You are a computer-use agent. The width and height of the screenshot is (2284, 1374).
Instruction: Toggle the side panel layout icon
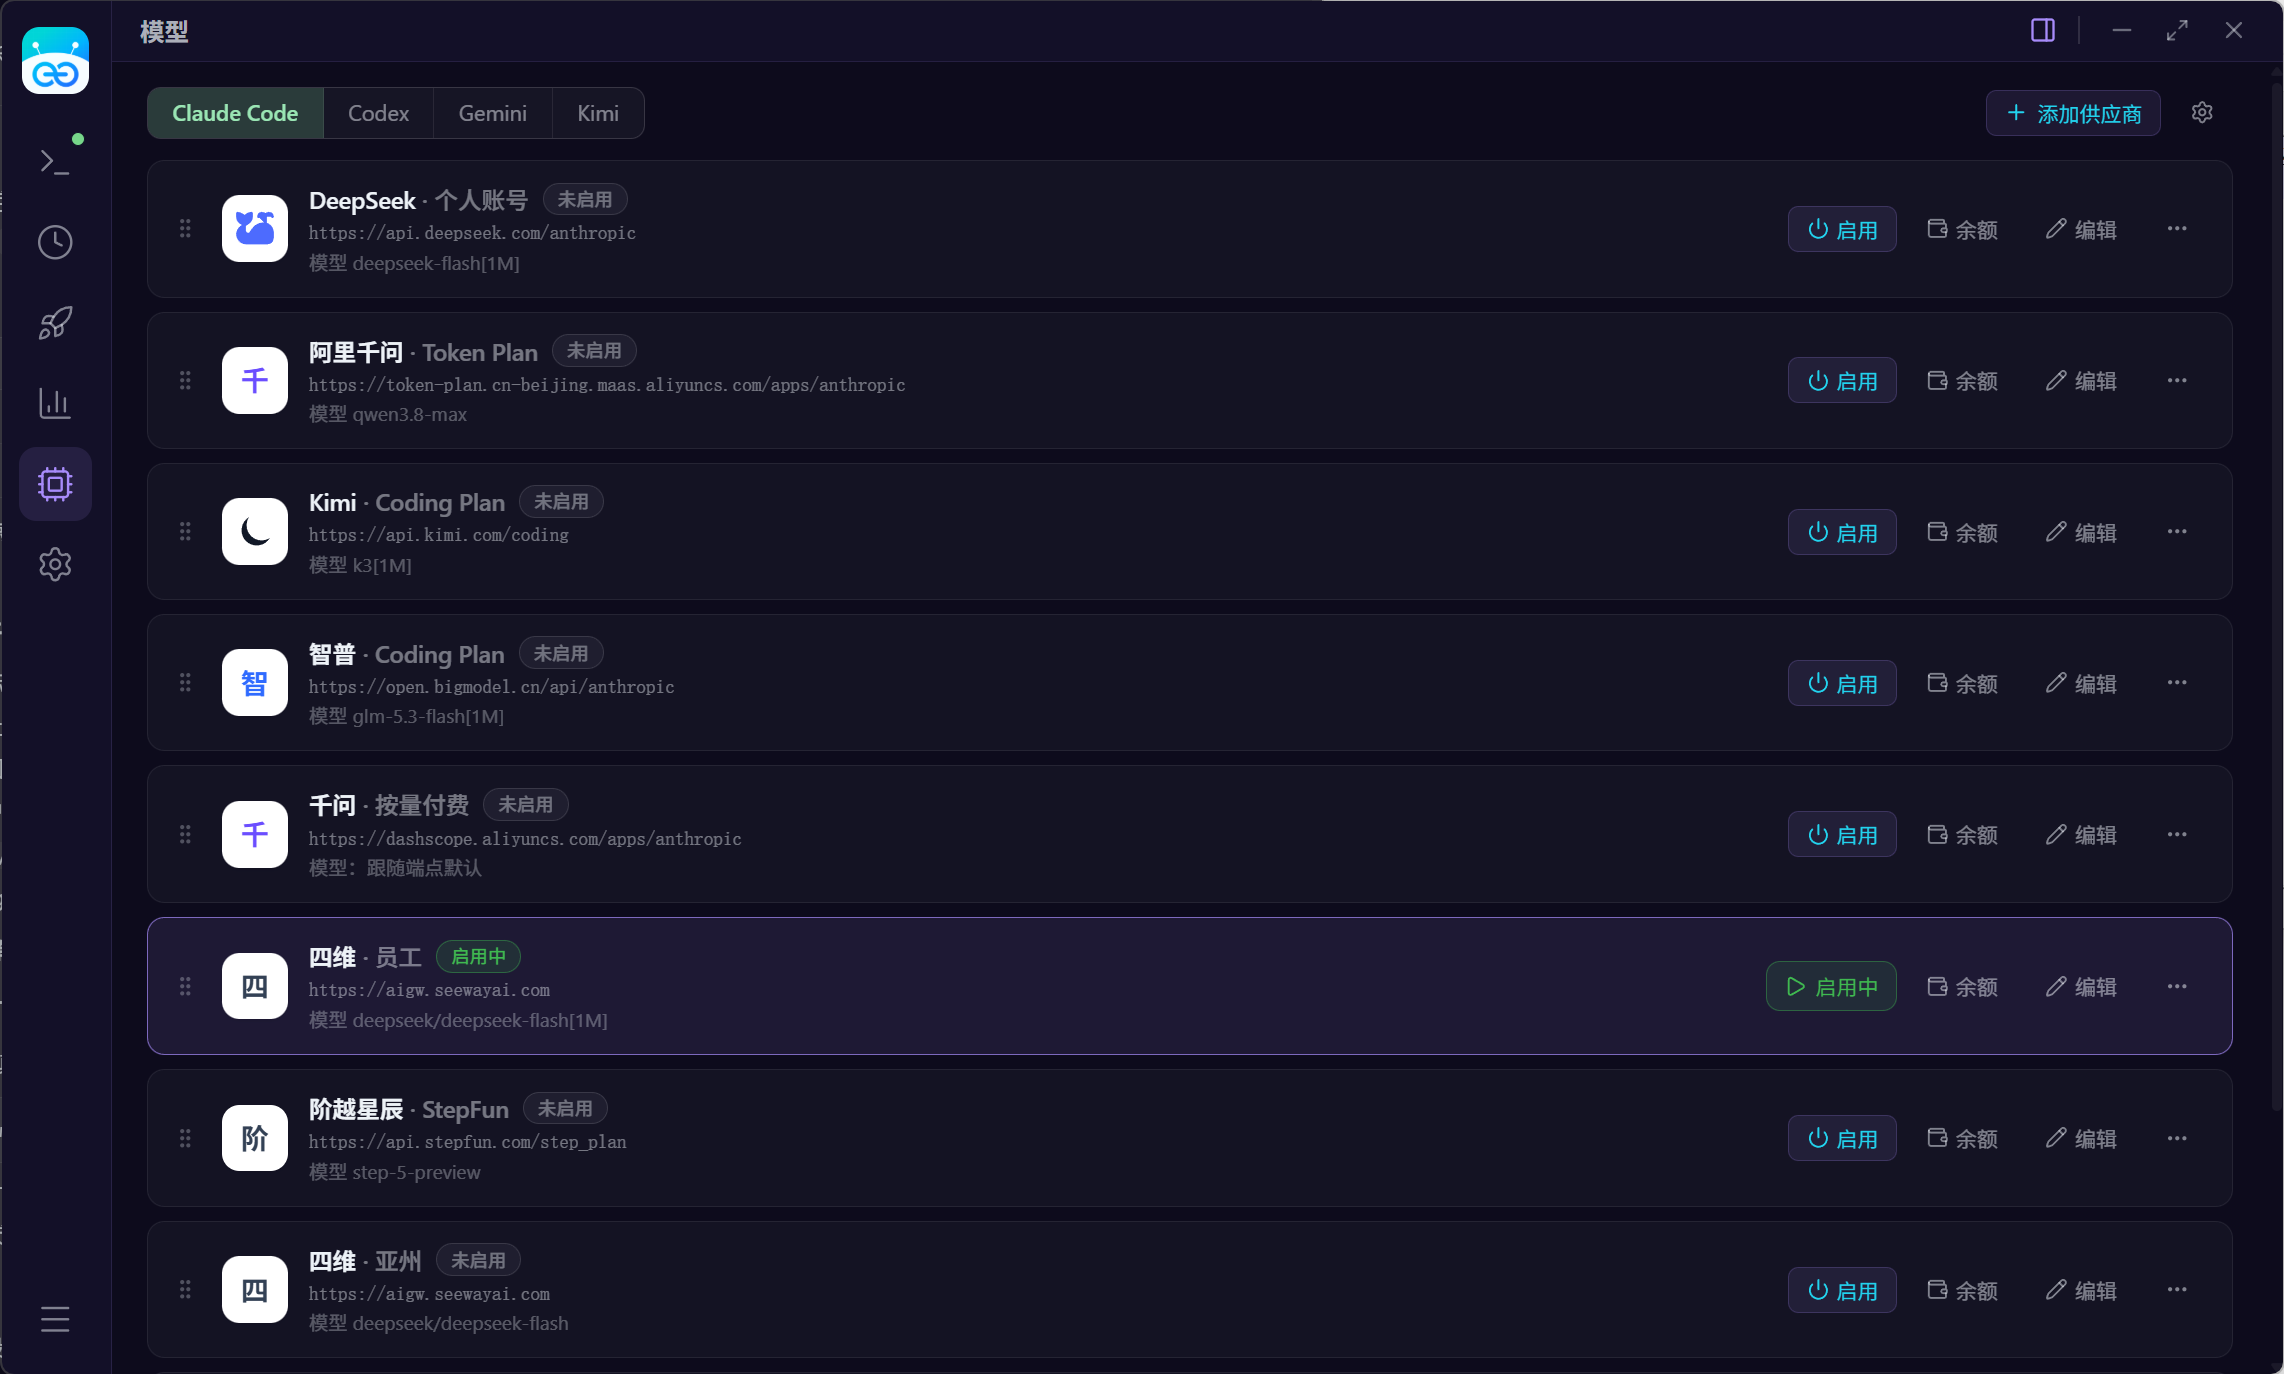(x=2043, y=30)
